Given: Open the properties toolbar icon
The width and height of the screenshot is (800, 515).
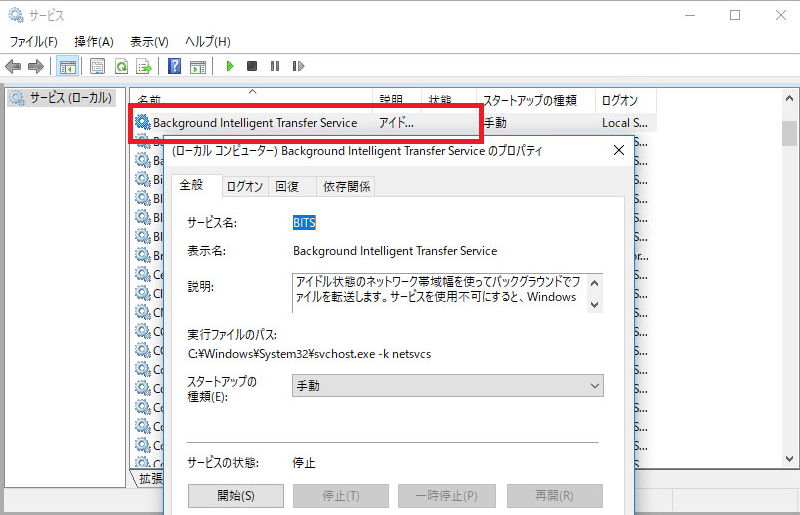Looking at the screenshot, I should [97, 66].
